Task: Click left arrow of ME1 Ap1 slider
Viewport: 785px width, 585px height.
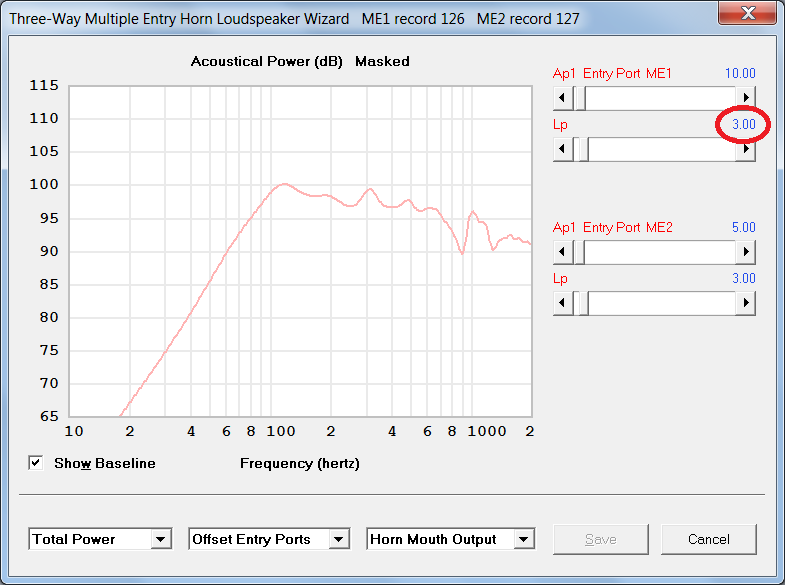Action: (563, 98)
